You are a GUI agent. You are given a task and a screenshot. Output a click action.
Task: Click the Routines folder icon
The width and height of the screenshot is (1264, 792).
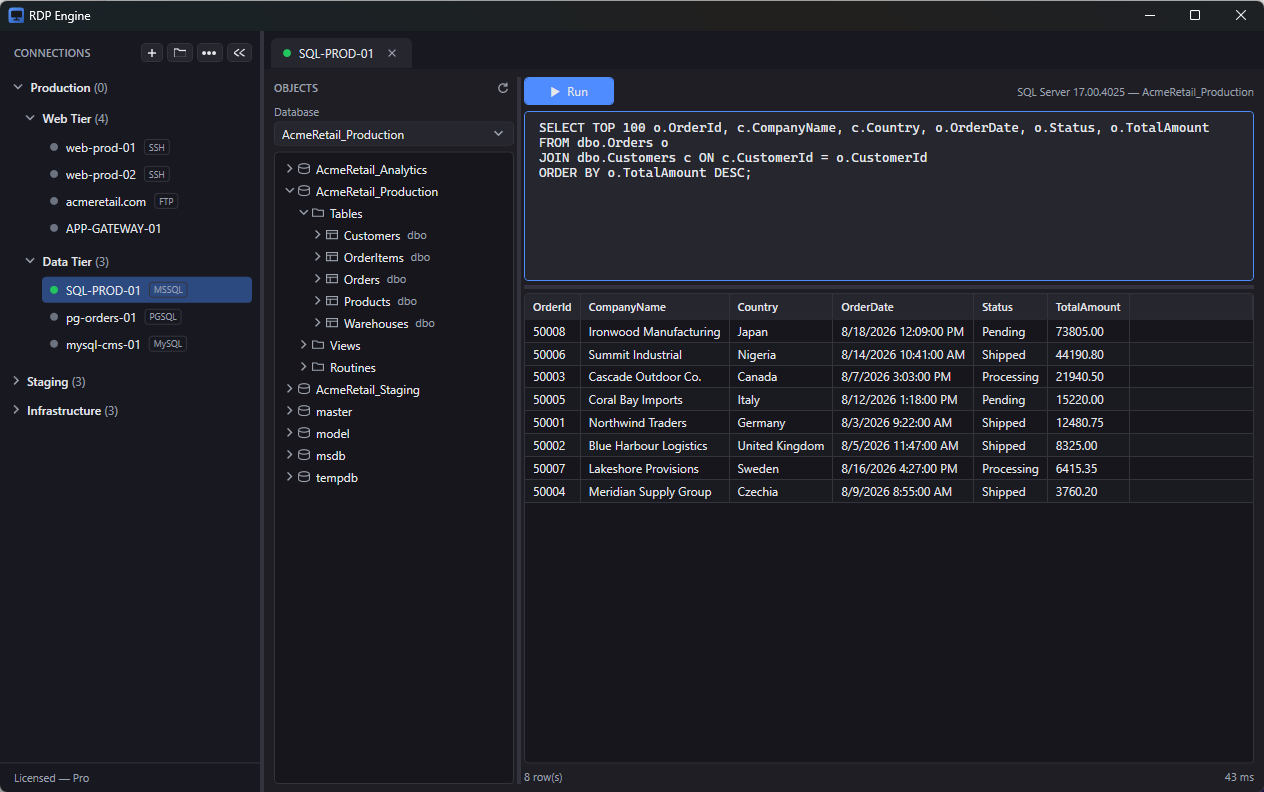coord(318,367)
